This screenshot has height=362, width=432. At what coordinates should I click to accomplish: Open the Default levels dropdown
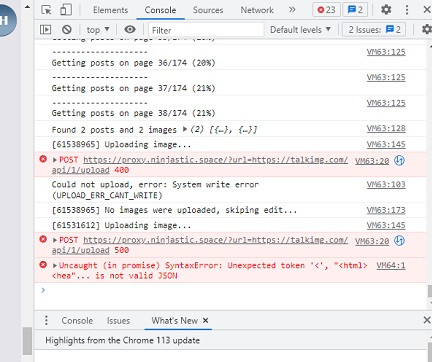(300, 30)
